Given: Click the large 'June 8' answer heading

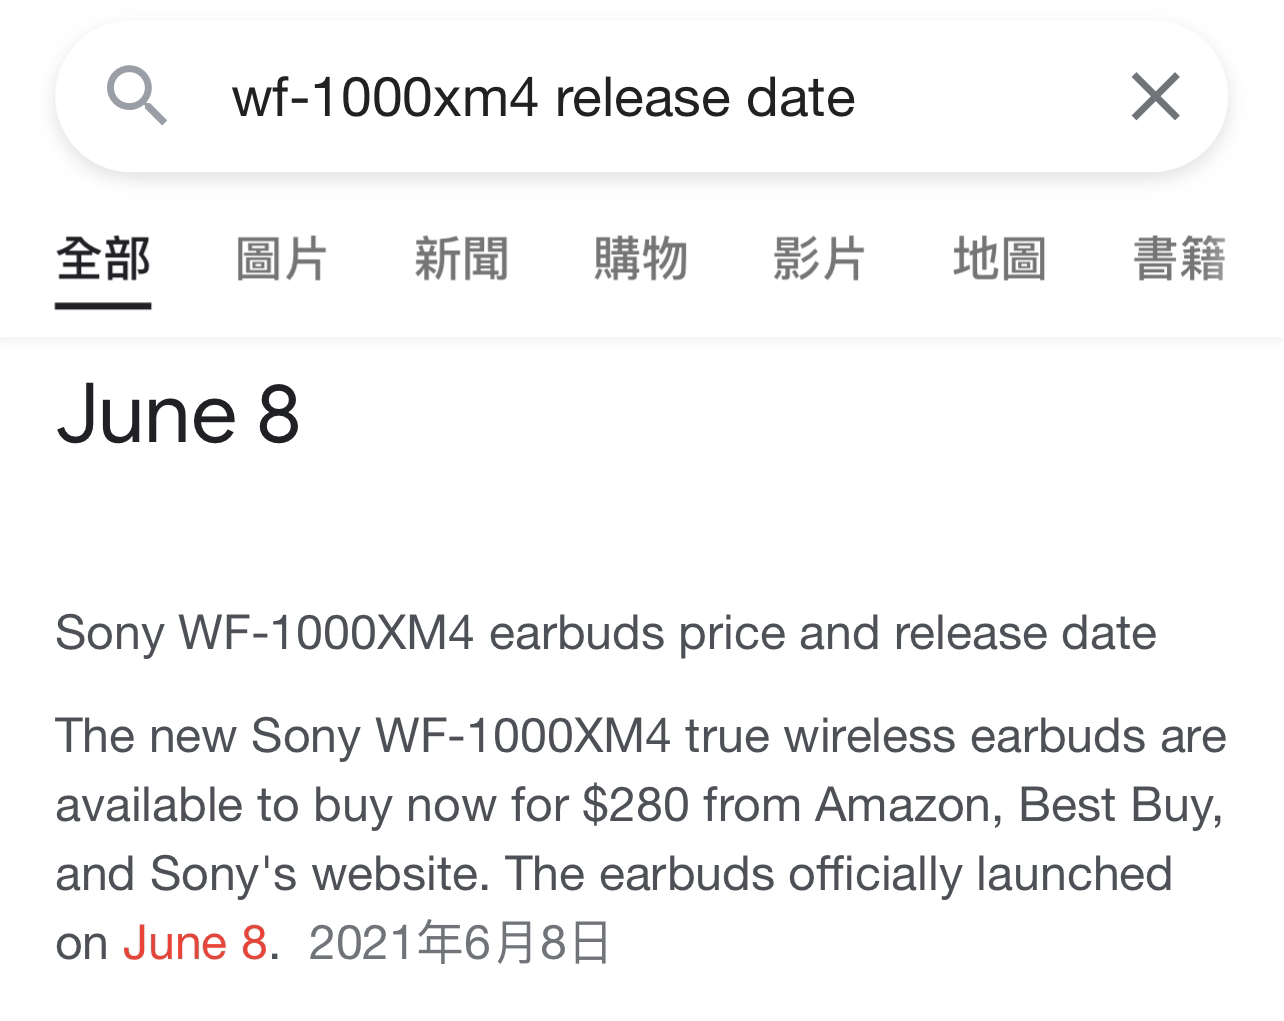Looking at the screenshot, I should pyautogui.click(x=178, y=414).
